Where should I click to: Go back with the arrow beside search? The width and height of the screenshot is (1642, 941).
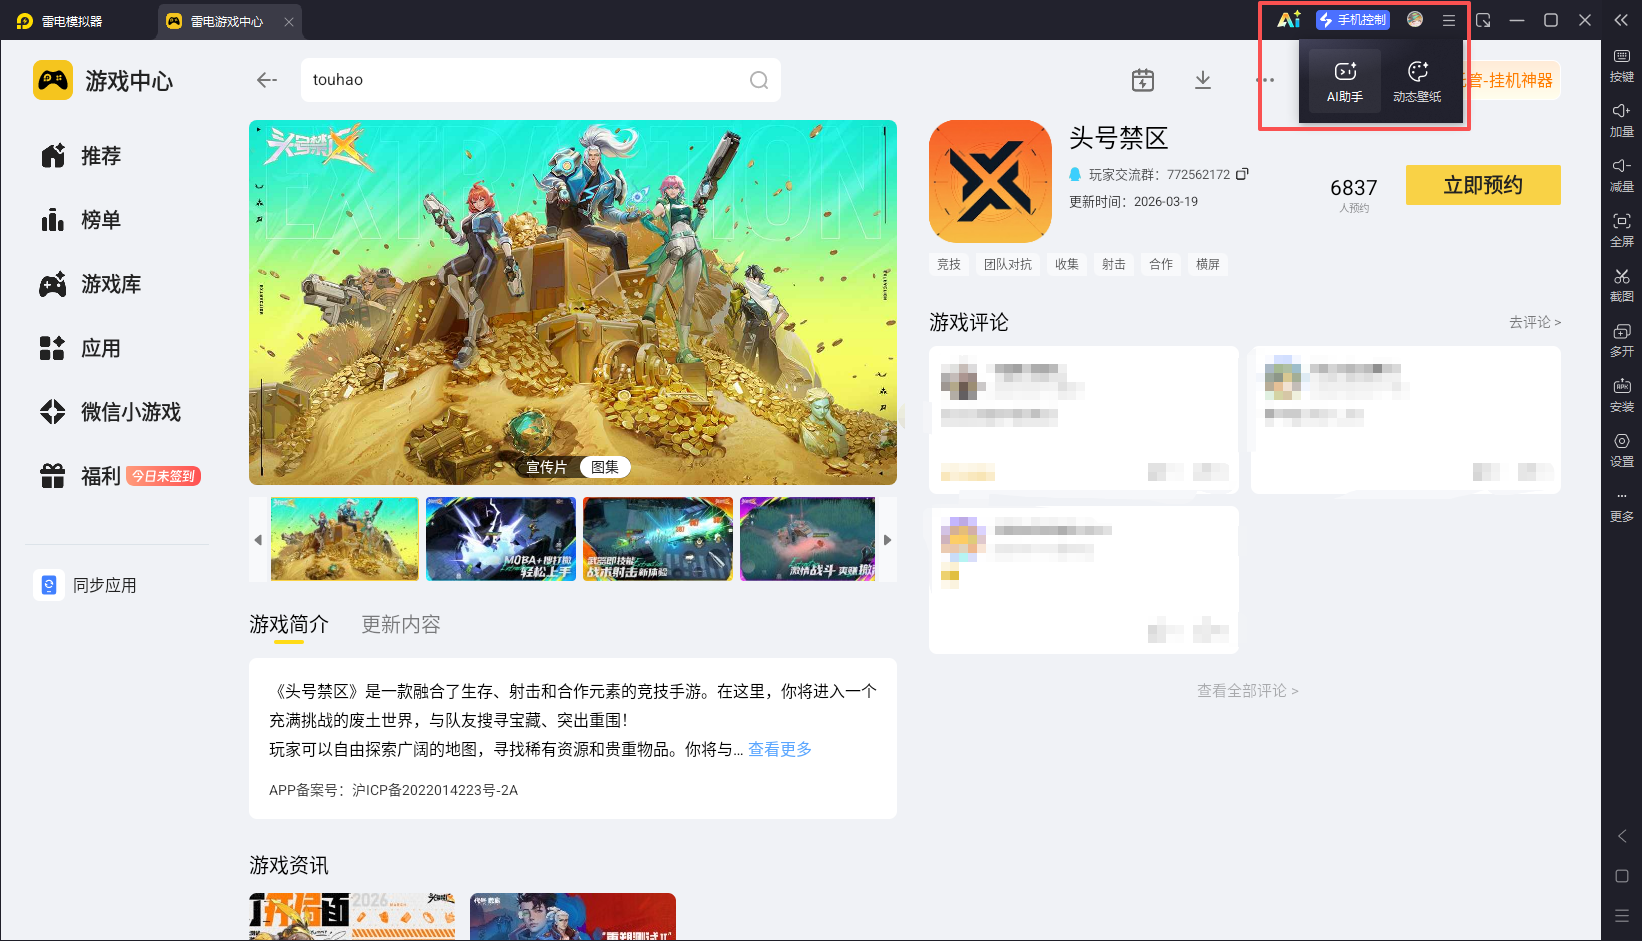click(267, 80)
